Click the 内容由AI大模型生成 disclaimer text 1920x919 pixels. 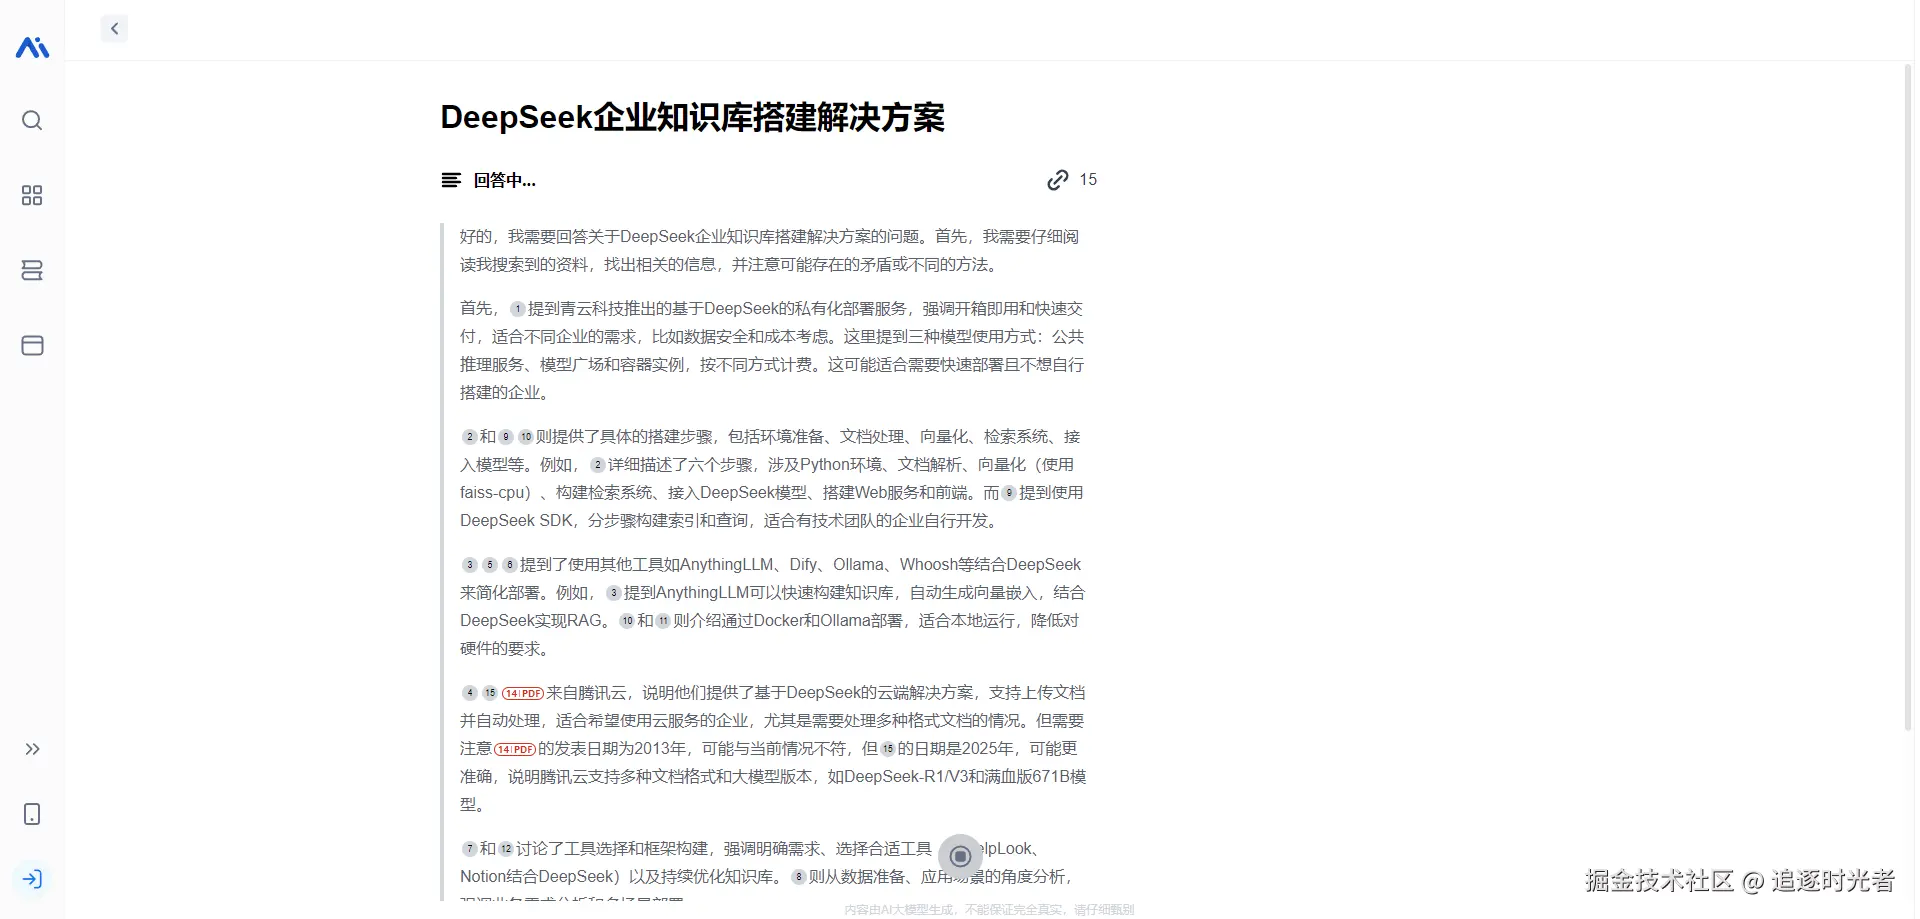(x=989, y=910)
